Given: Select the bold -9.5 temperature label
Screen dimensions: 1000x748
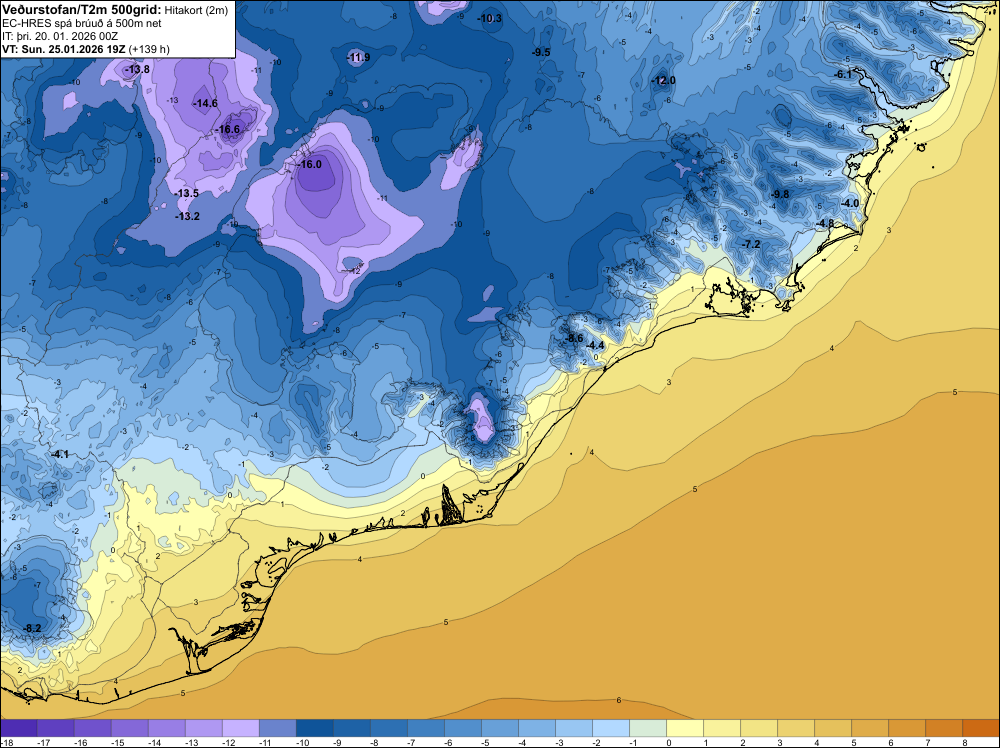Looking at the screenshot, I should pyautogui.click(x=541, y=52).
